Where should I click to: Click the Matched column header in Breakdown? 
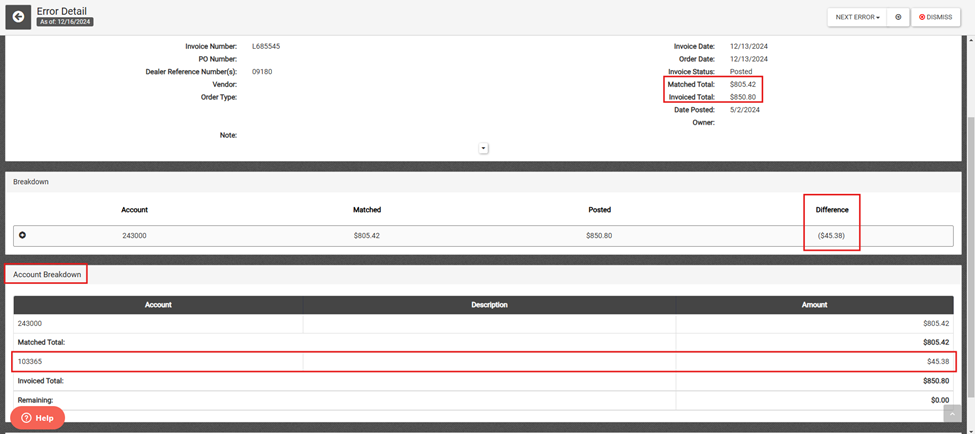(x=367, y=210)
